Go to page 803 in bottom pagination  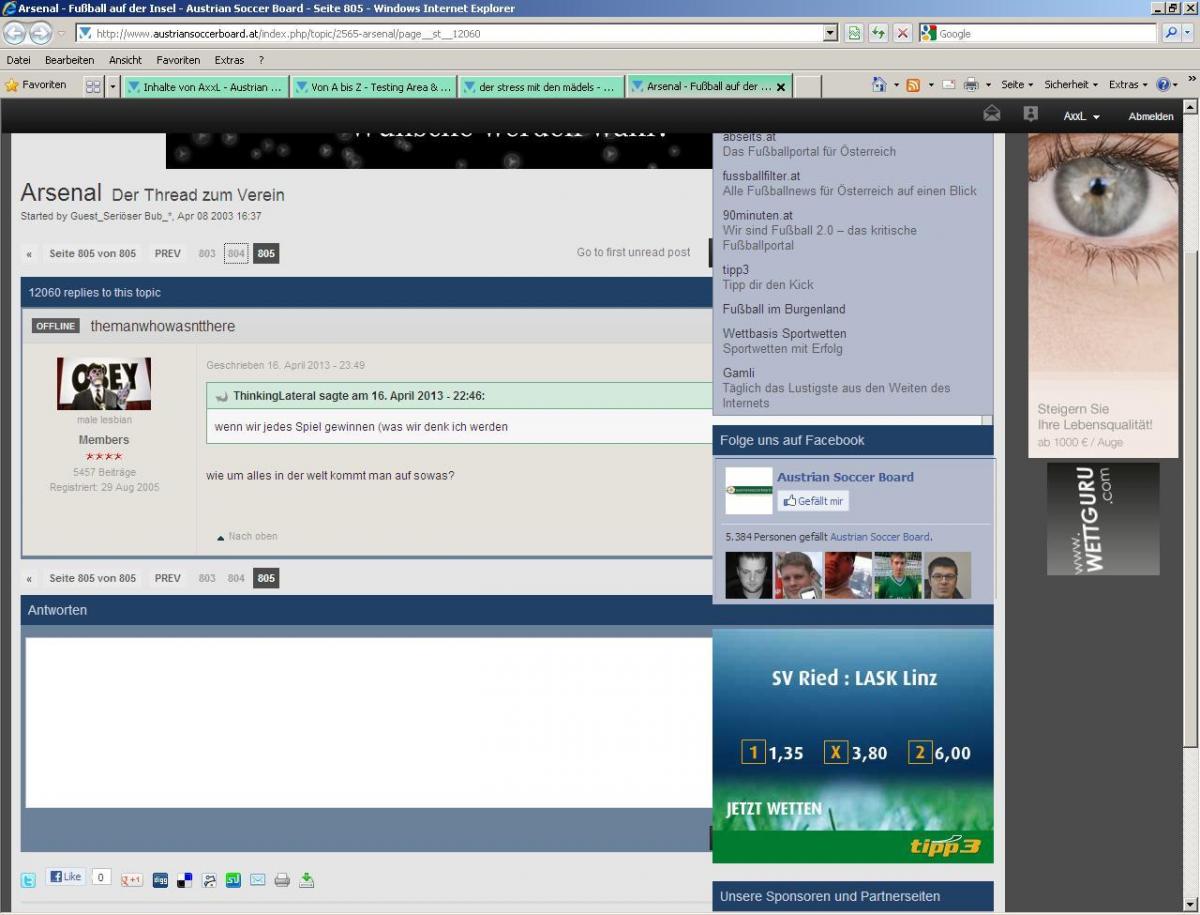(x=207, y=578)
